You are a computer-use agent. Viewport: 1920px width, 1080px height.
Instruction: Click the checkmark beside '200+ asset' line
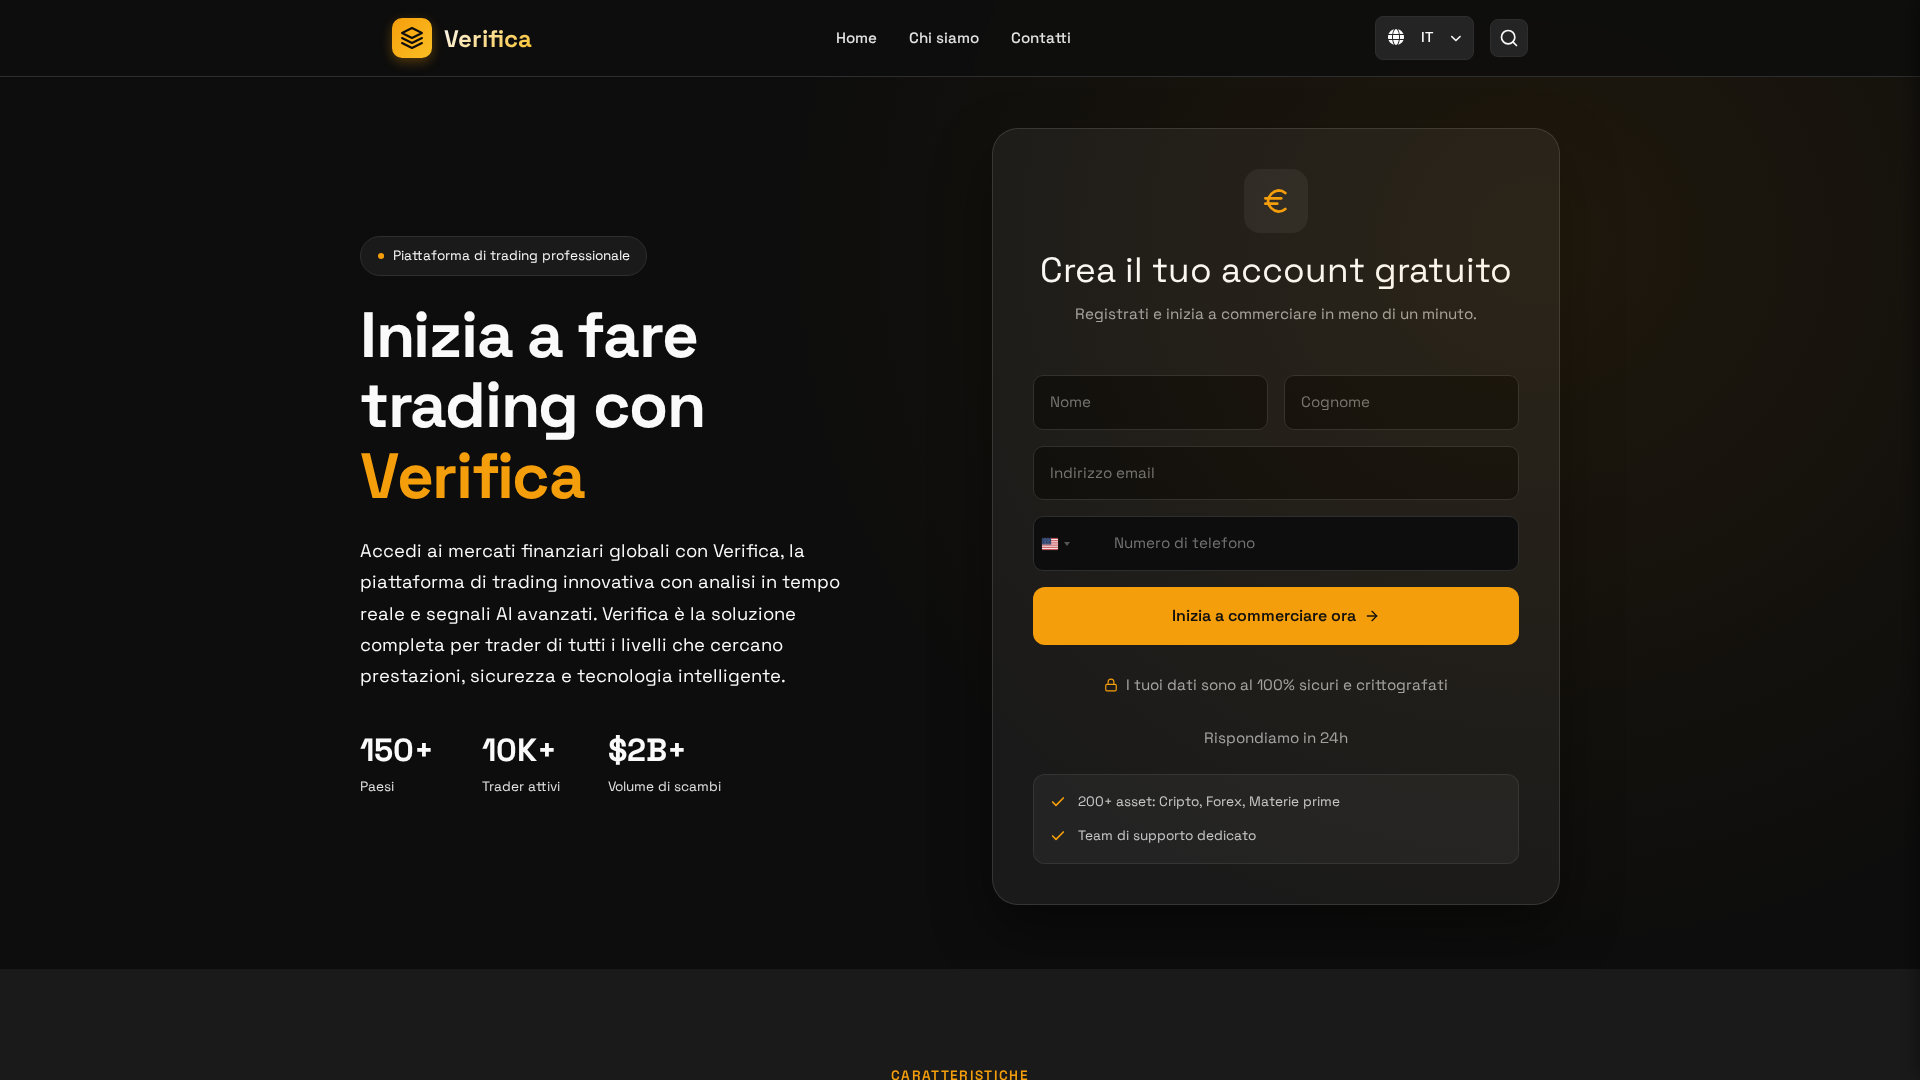(1057, 801)
